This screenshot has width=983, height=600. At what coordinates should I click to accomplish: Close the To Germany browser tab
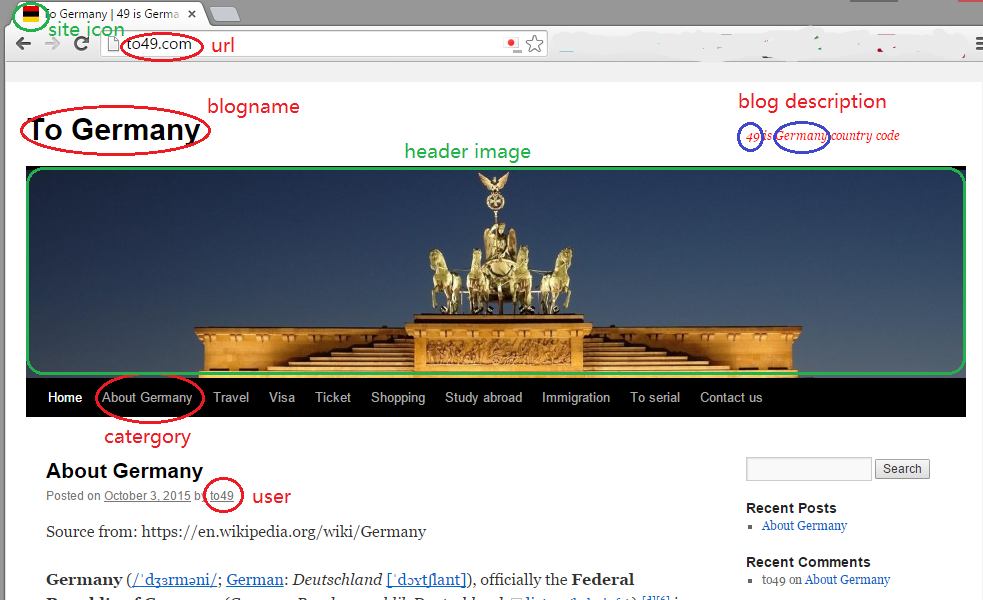pyautogui.click(x=192, y=14)
